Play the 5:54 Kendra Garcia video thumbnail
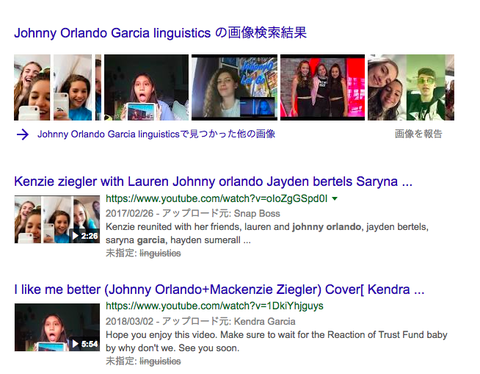The image size is (480, 374). coord(57,327)
